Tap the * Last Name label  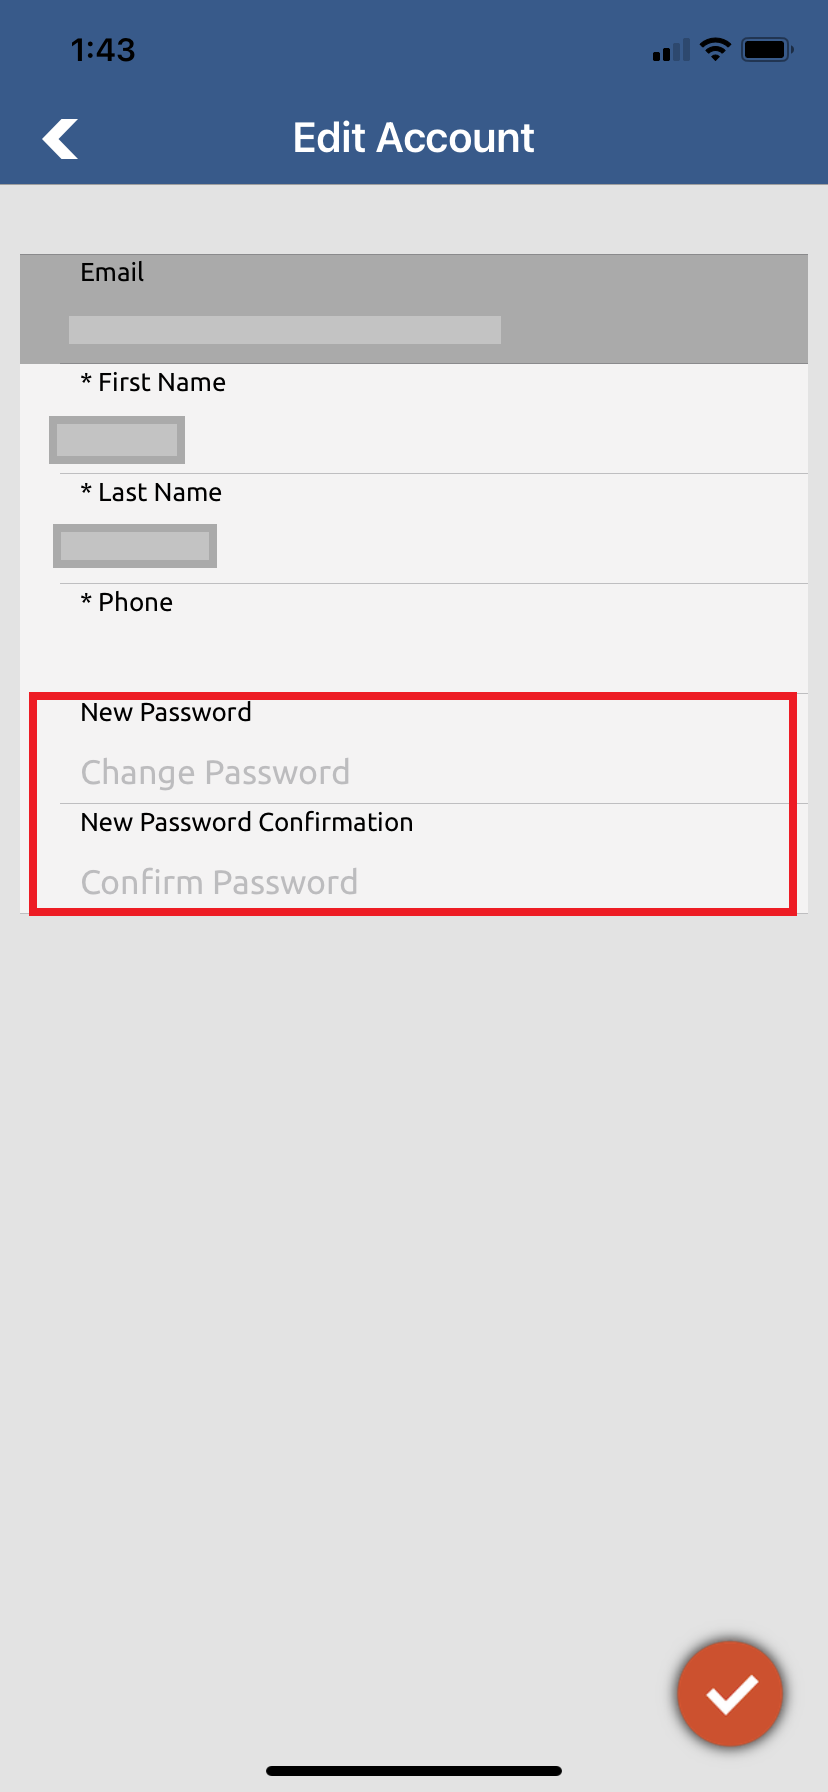point(151,492)
